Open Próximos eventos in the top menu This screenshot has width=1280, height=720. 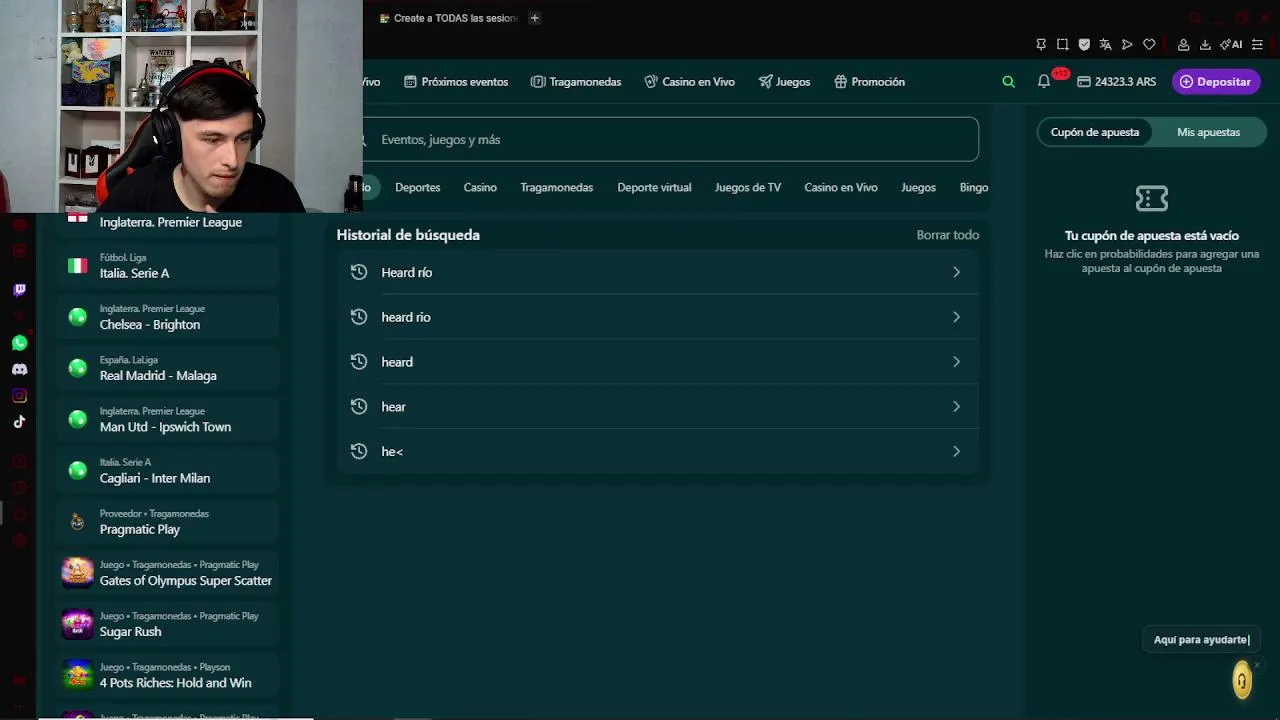click(456, 82)
